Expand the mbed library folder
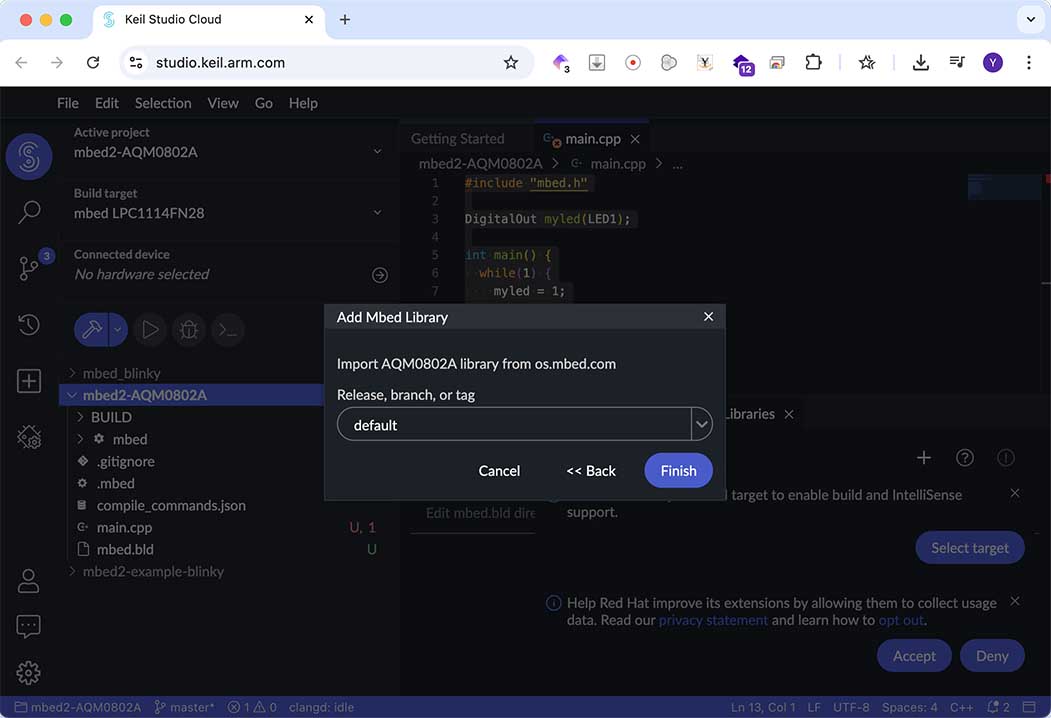Image resolution: width=1051 pixels, height=718 pixels. pyautogui.click(x=80, y=439)
